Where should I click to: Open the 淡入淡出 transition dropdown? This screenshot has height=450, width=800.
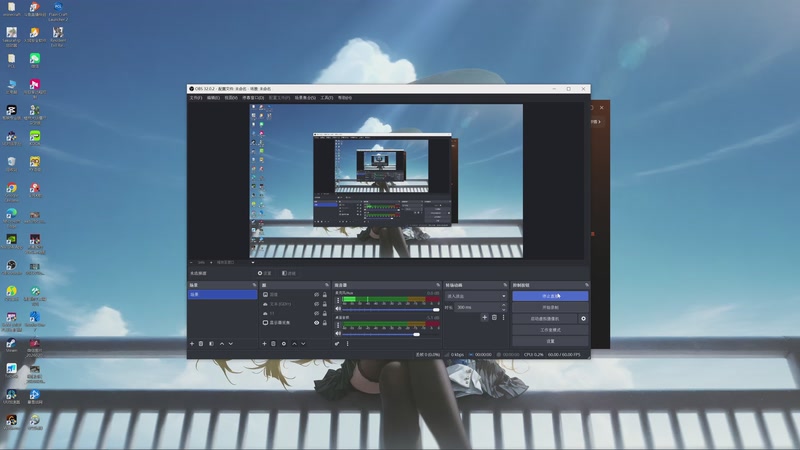pos(476,296)
